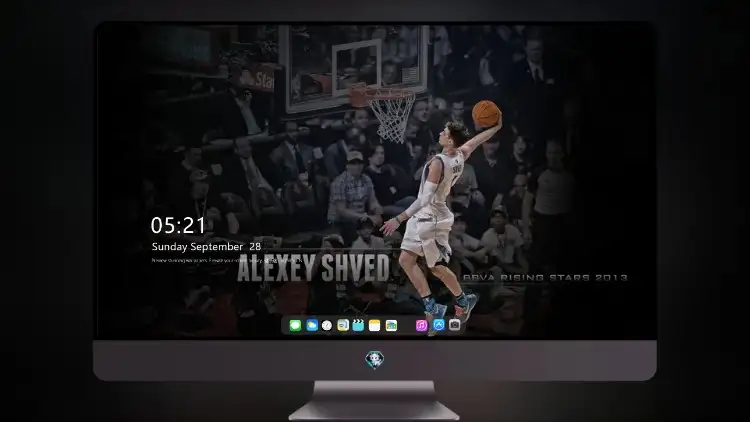This screenshot has width=750, height=422.
Task: Open the blue App Store icon
Action: click(439, 325)
